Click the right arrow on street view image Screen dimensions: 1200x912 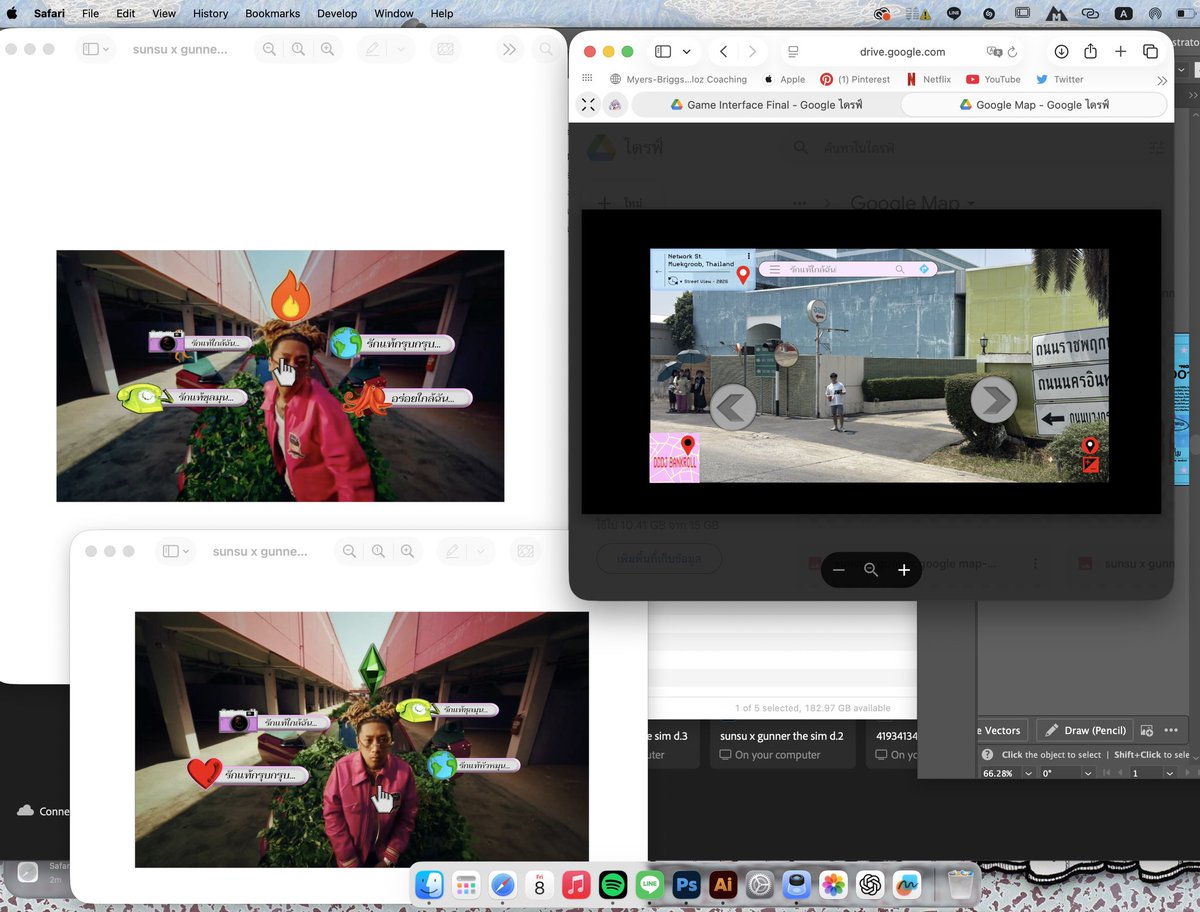point(994,401)
